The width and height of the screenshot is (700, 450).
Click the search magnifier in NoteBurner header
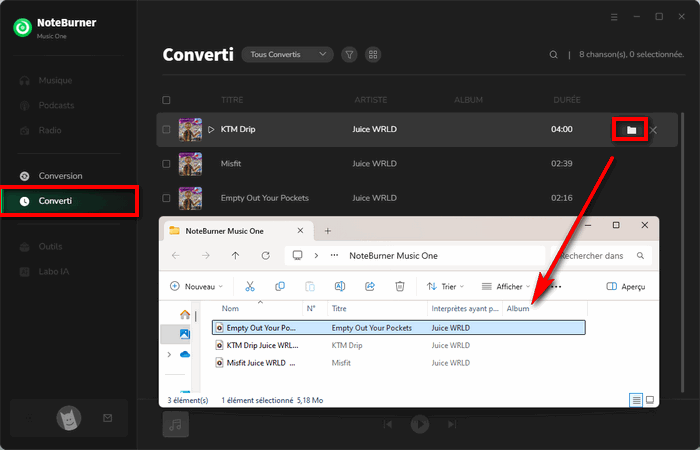click(554, 54)
